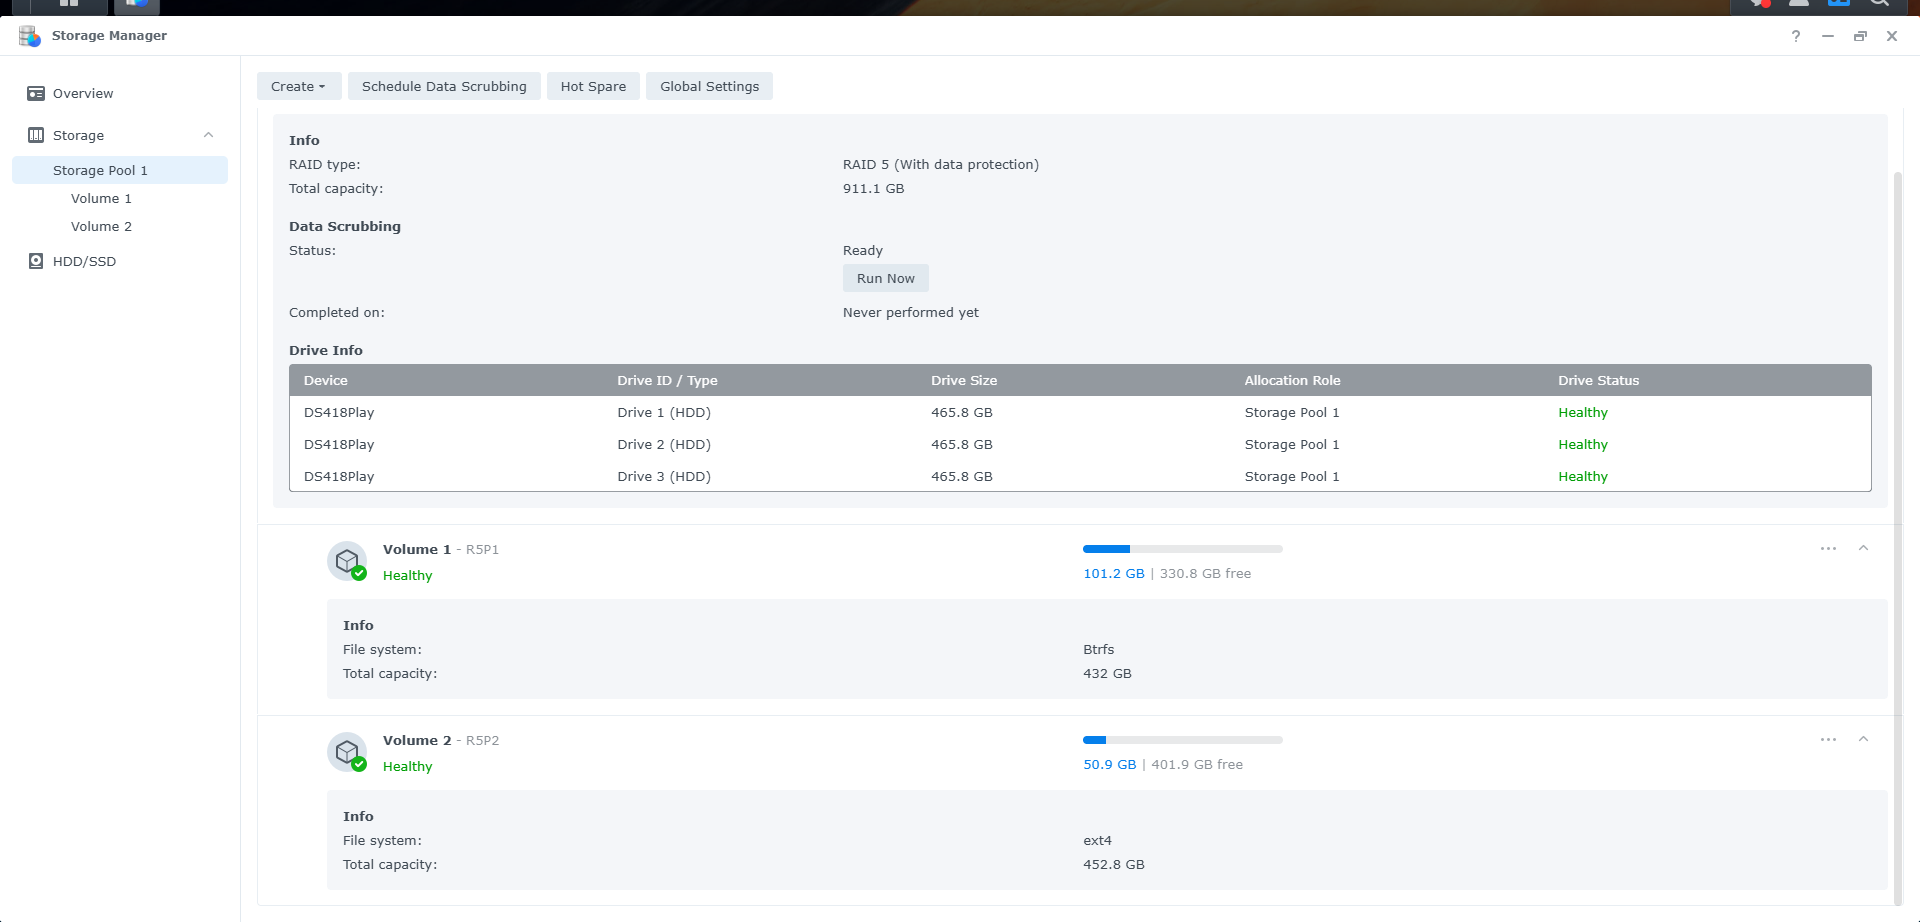Click Healthy status in the Drive 2 row
The image size is (1920, 922).
(x=1583, y=444)
